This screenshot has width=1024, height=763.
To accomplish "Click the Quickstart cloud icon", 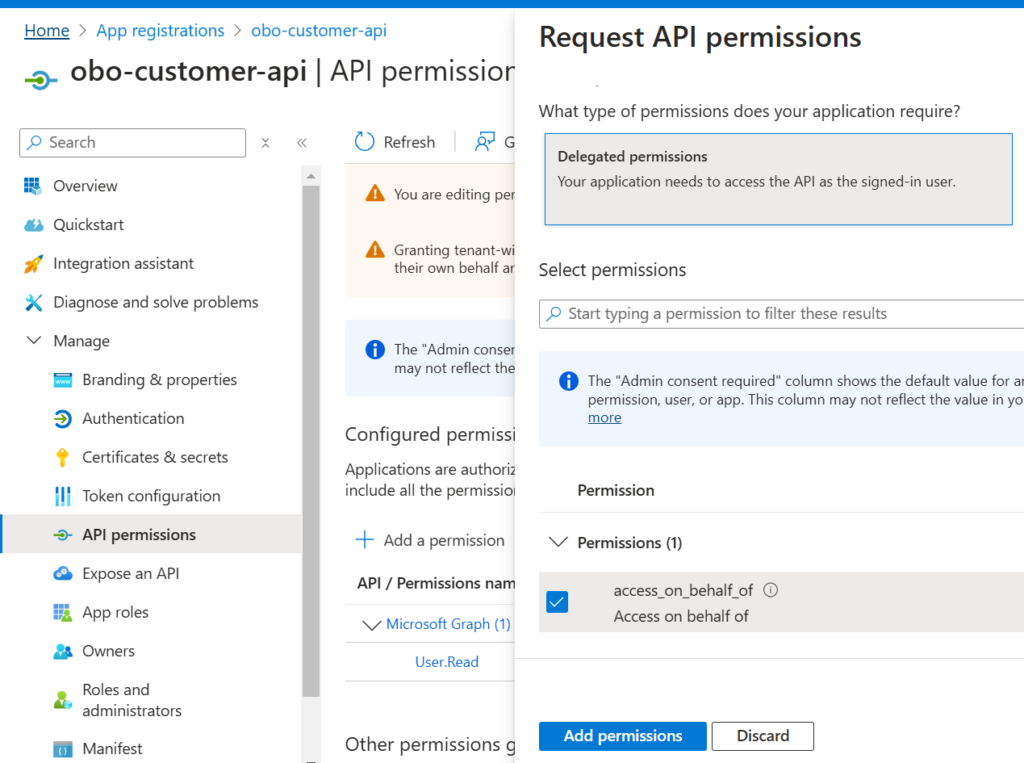I will point(33,225).
